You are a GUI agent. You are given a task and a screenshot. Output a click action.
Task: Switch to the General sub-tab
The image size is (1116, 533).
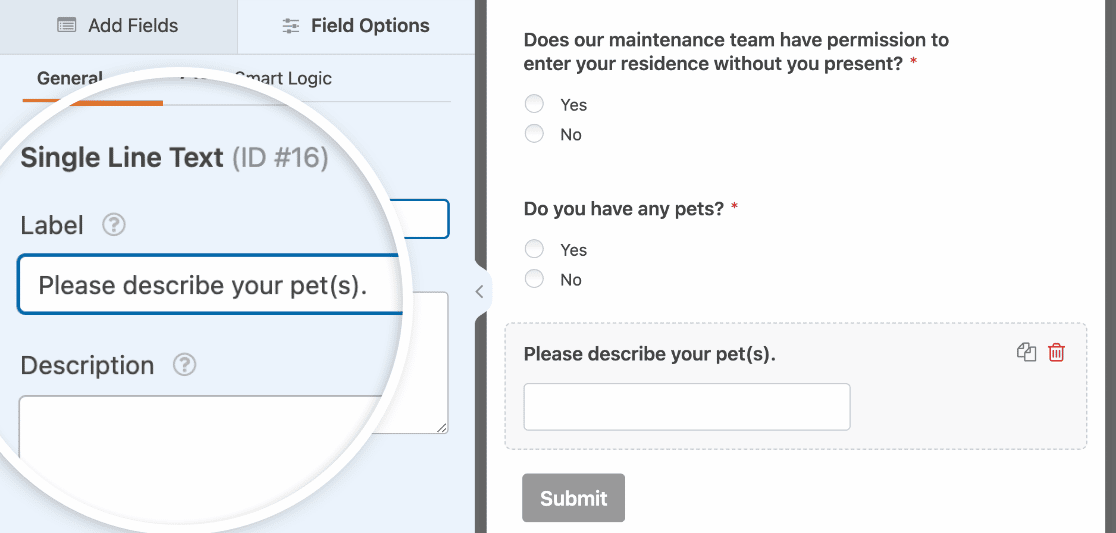[70, 78]
